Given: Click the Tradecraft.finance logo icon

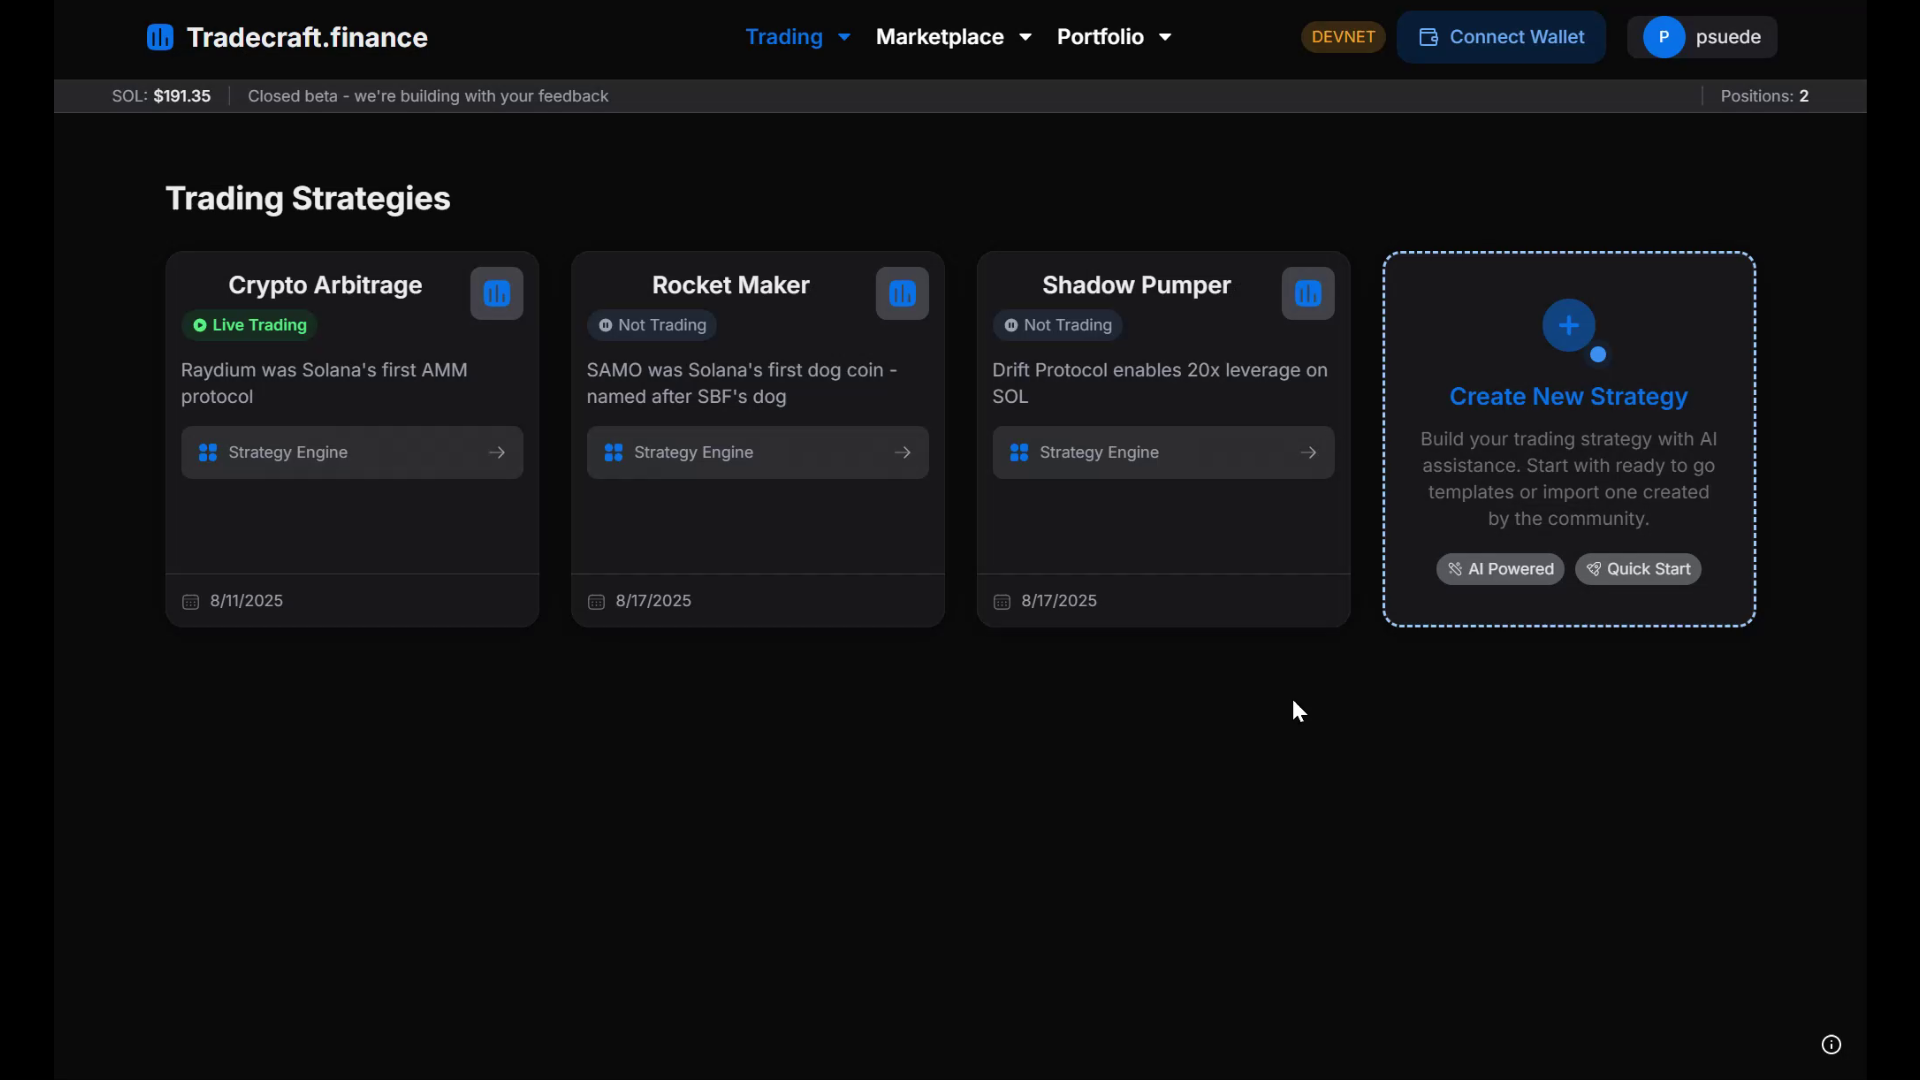Looking at the screenshot, I should pos(159,38).
